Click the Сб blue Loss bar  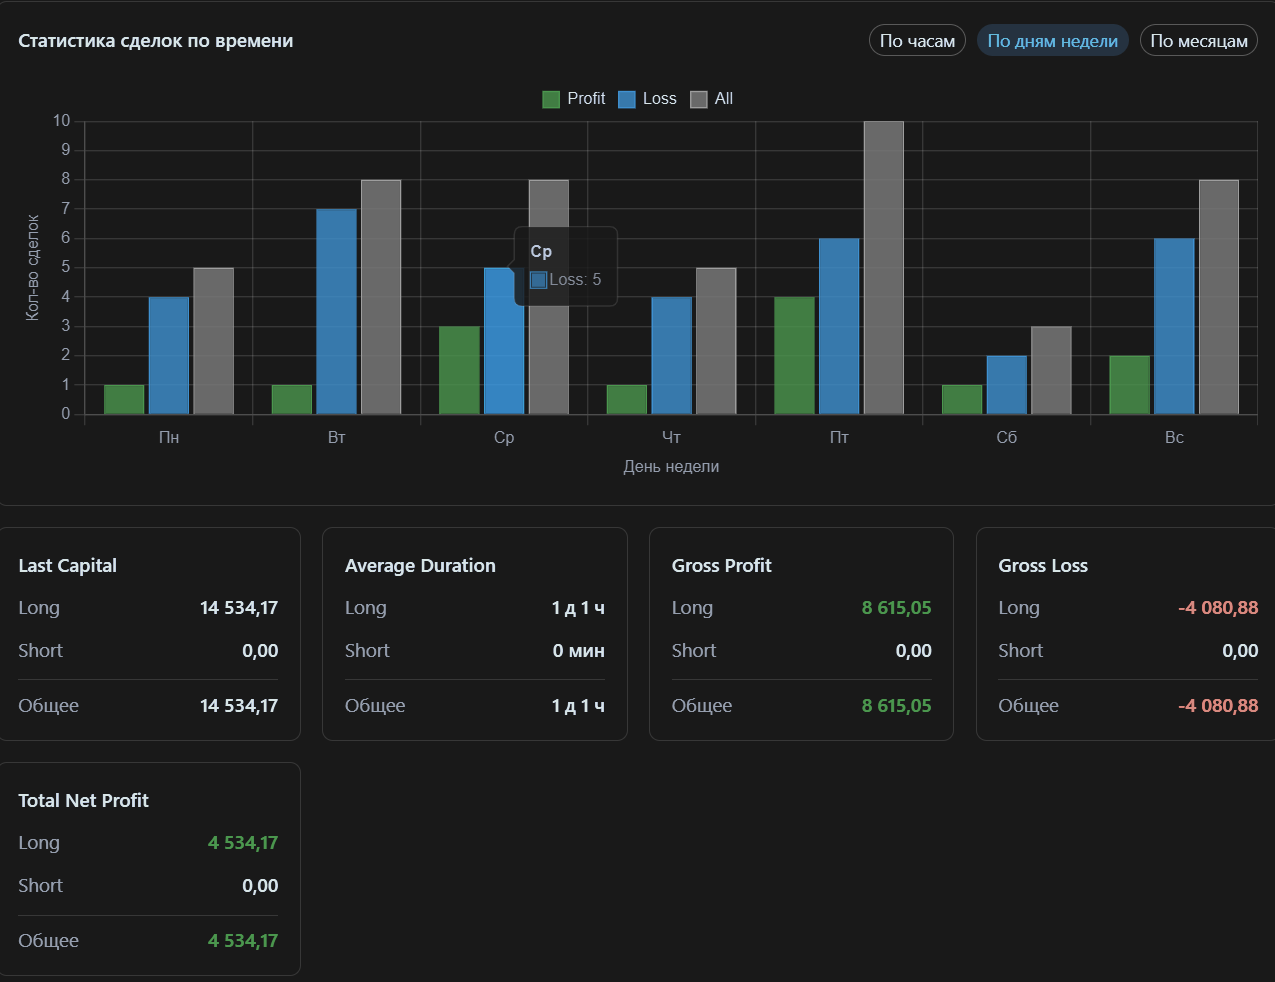1007,385
